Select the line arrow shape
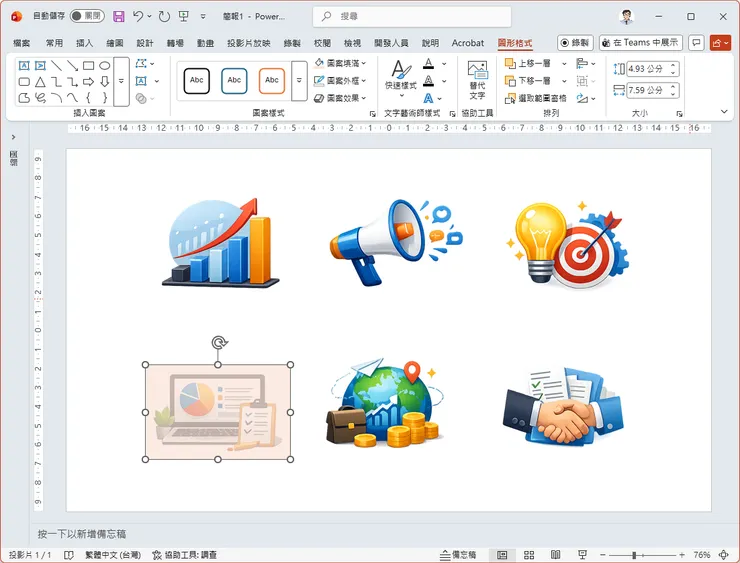This screenshot has width=740, height=563. pos(72,66)
